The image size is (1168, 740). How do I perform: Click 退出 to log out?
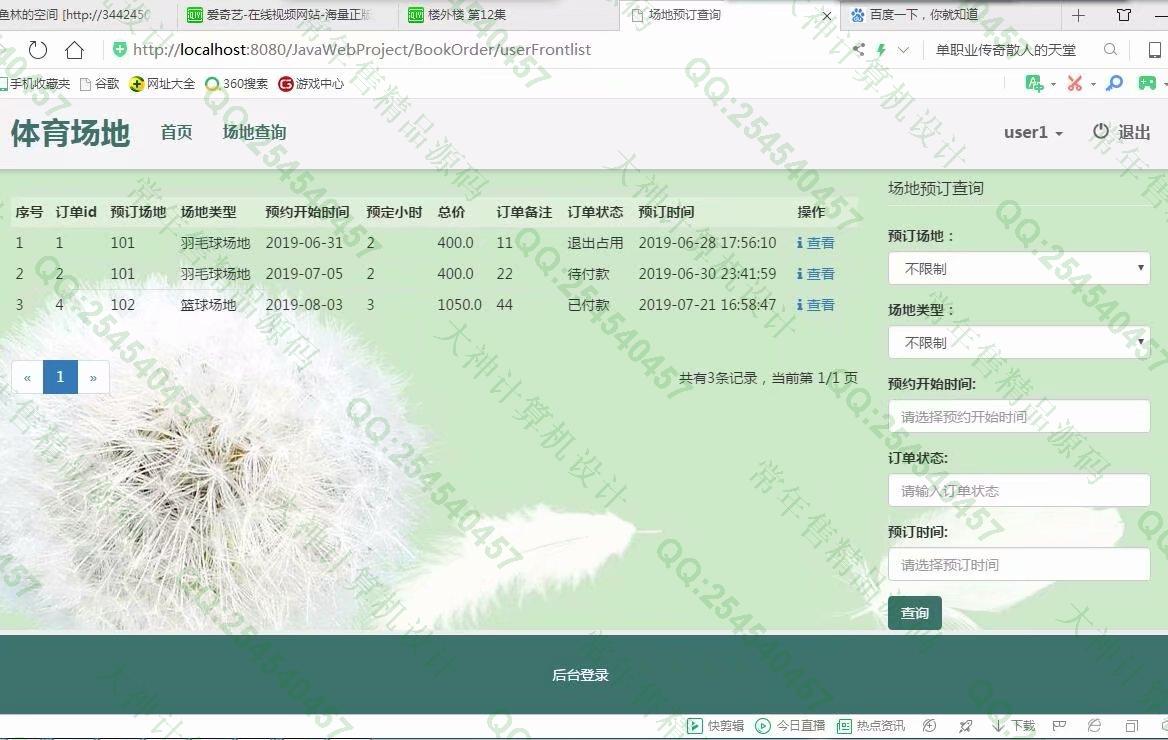(1122, 133)
